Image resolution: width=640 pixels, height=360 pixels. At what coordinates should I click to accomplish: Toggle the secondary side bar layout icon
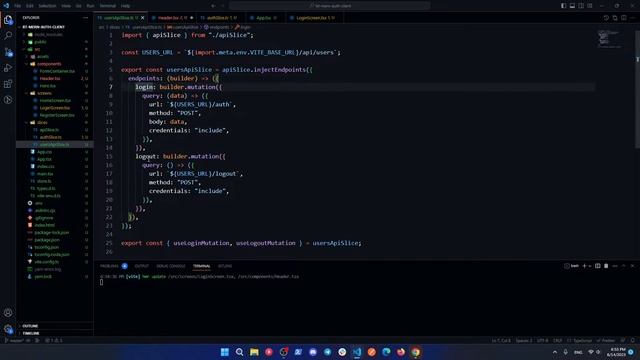coord(581,6)
